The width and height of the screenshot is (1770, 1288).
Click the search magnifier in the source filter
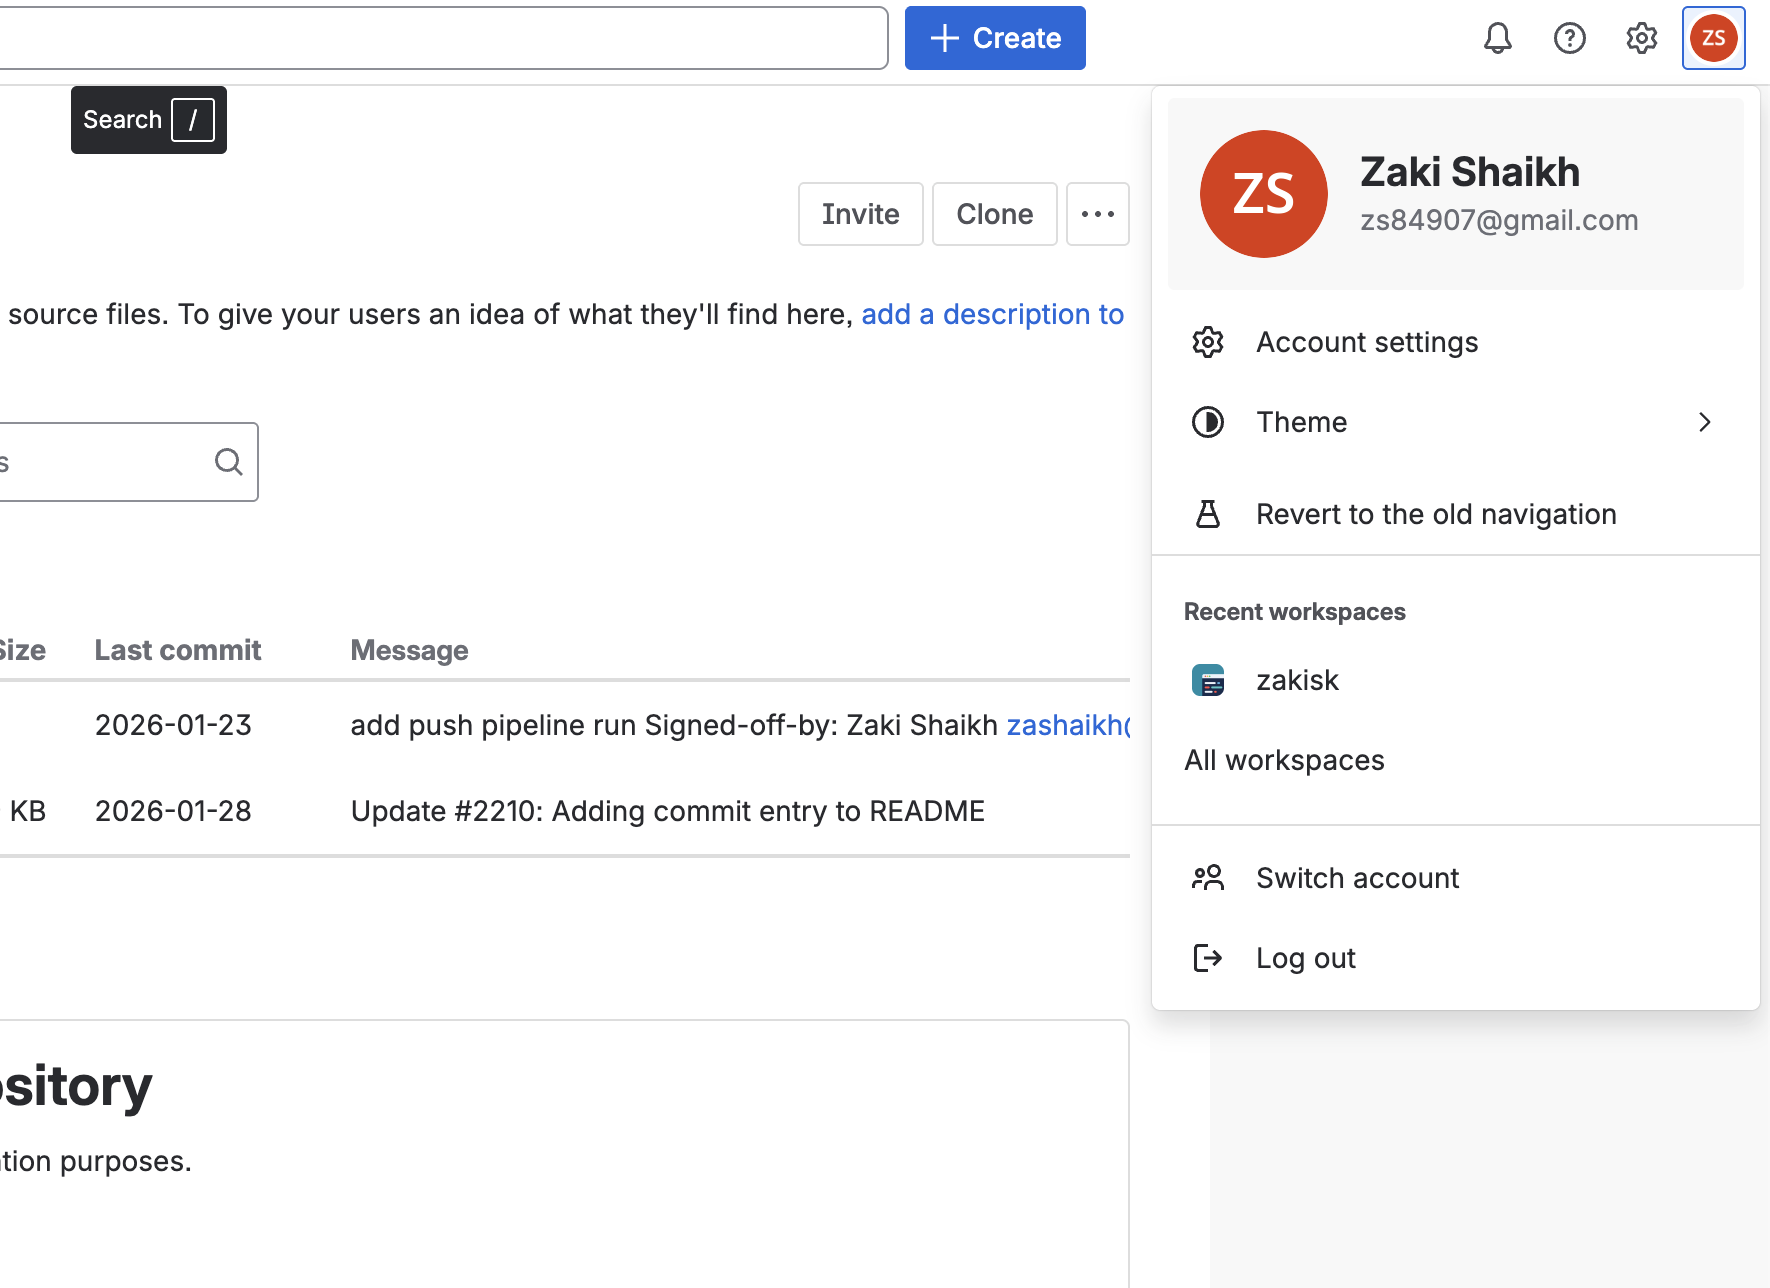click(228, 461)
